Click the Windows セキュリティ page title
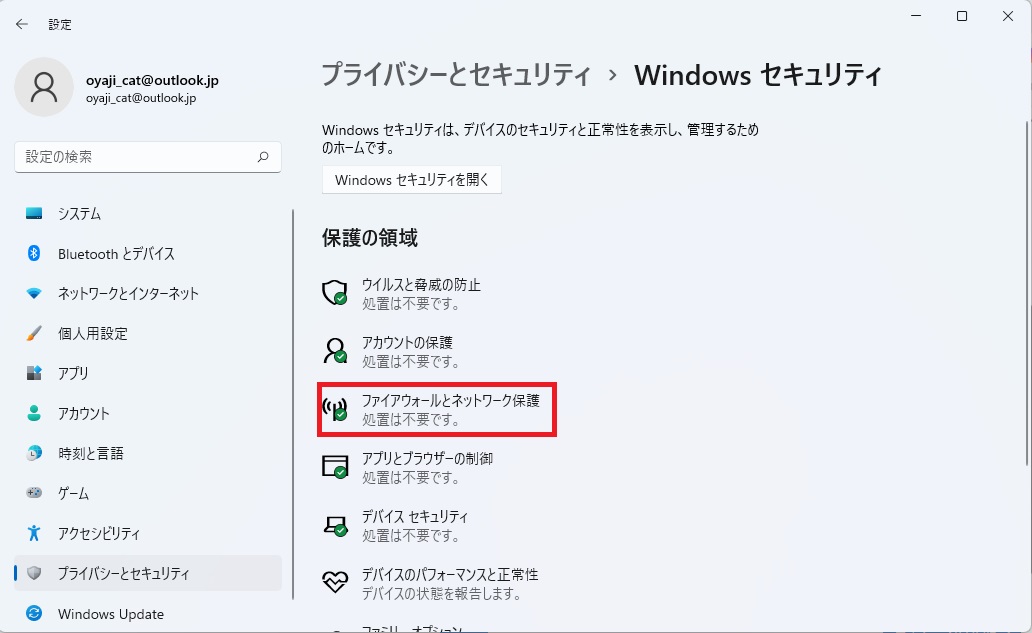Image resolution: width=1032 pixels, height=633 pixels. click(758, 75)
